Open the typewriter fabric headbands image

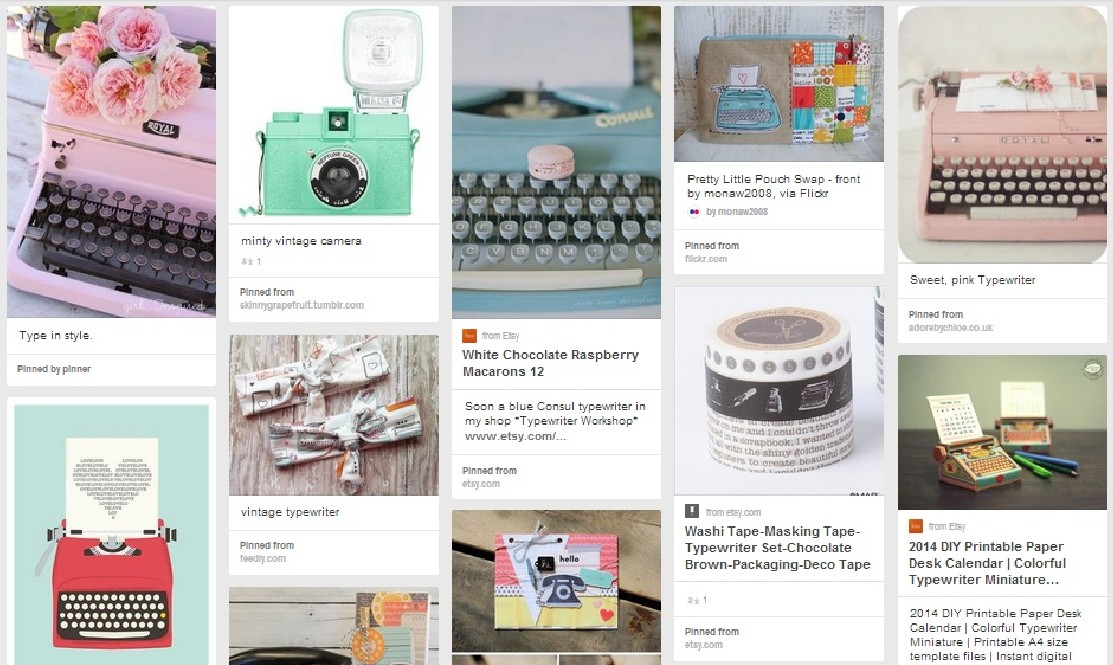tap(334, 415)
